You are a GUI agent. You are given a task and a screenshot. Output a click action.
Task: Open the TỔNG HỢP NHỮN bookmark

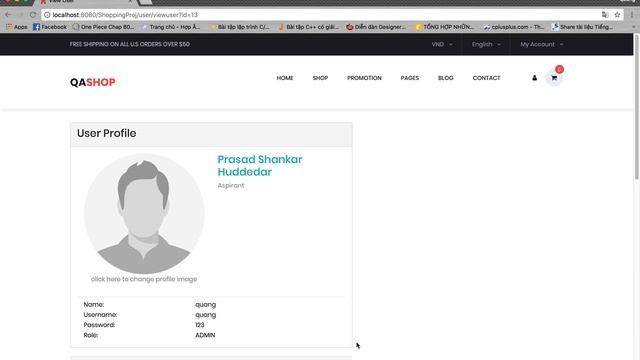444,27
